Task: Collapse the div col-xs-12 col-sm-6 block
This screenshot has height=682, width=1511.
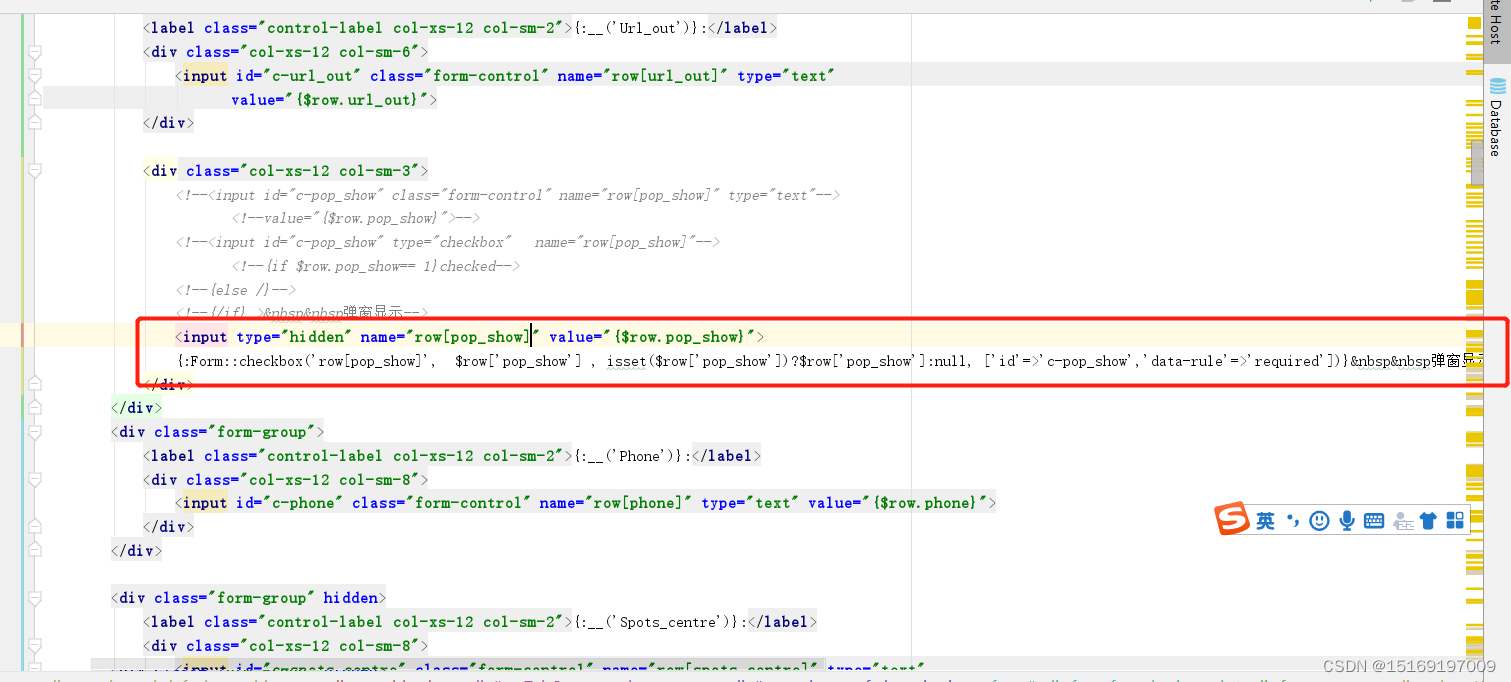Action: tap(35, 52)
